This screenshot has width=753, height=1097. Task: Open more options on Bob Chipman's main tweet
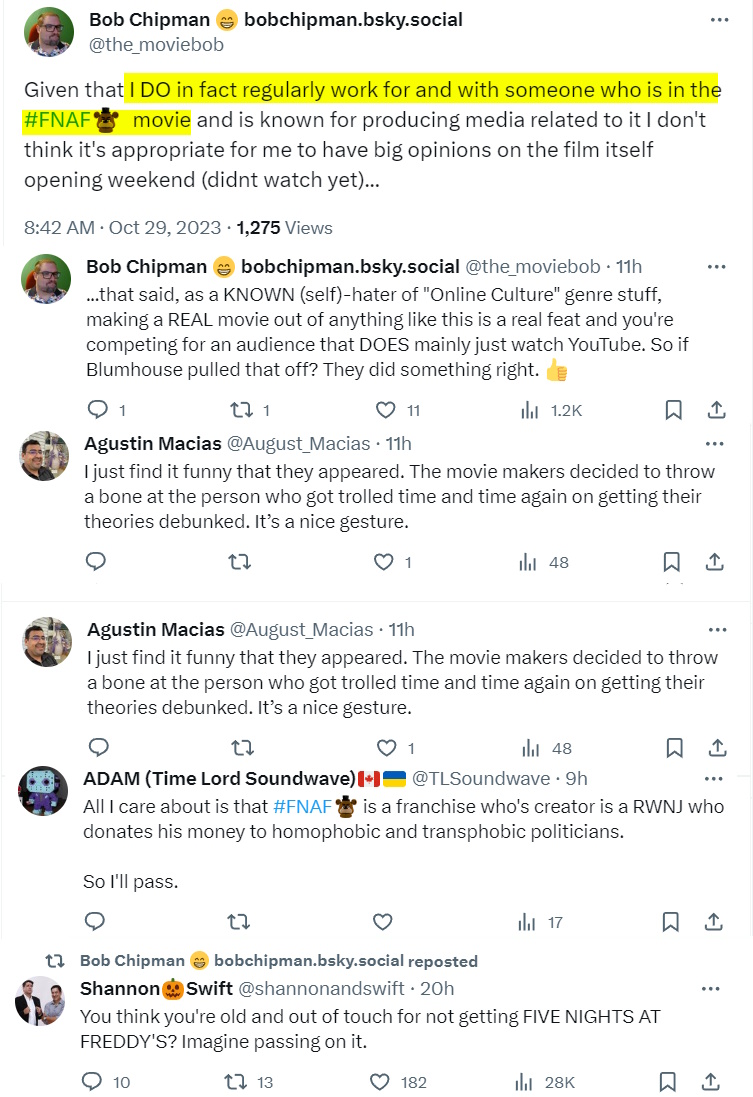[x=719, y=20]
